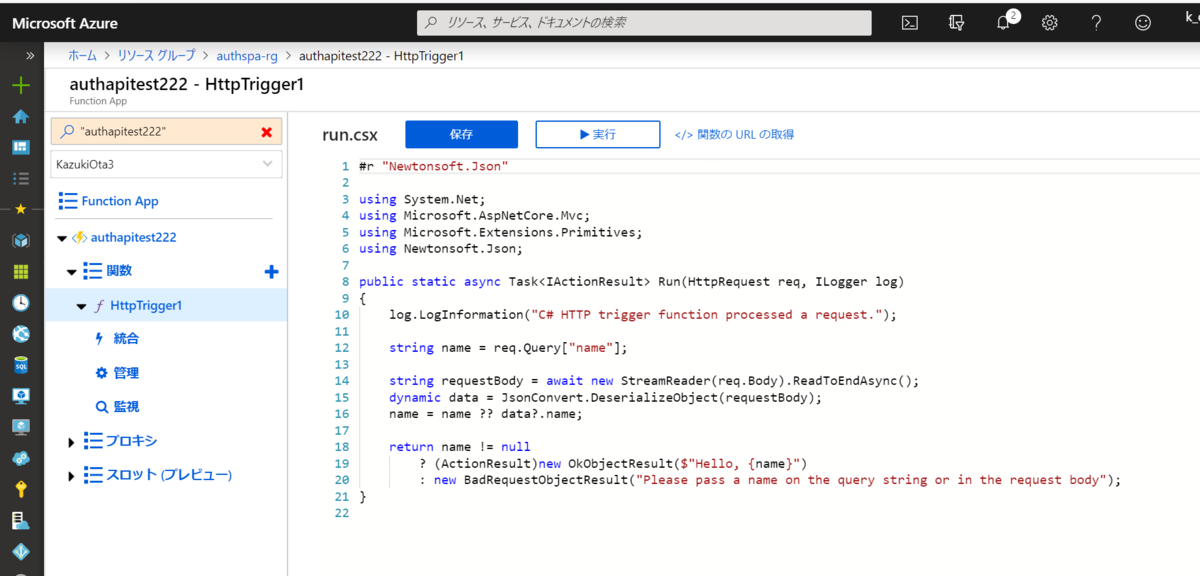Open the All services list icon
Image resolution: width=1200 pixels, height=576 pixels.
(x=20, y=178)
